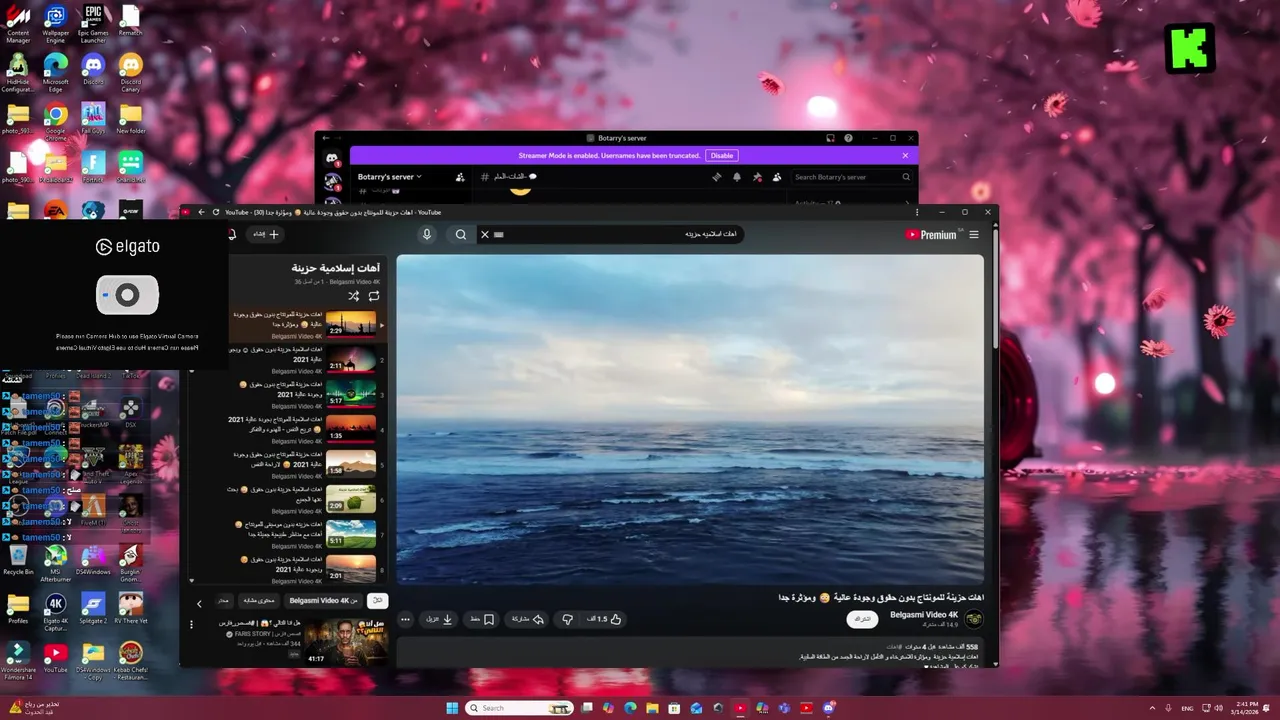The image size is (1280, 720).
Task: Toggle Discord member list icon
Action: [777, 177]
